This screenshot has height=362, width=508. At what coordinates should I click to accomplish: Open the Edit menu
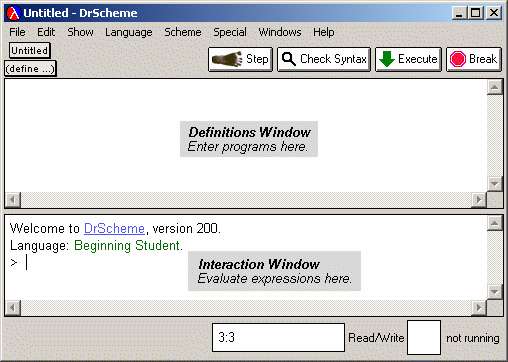[46, 32]
